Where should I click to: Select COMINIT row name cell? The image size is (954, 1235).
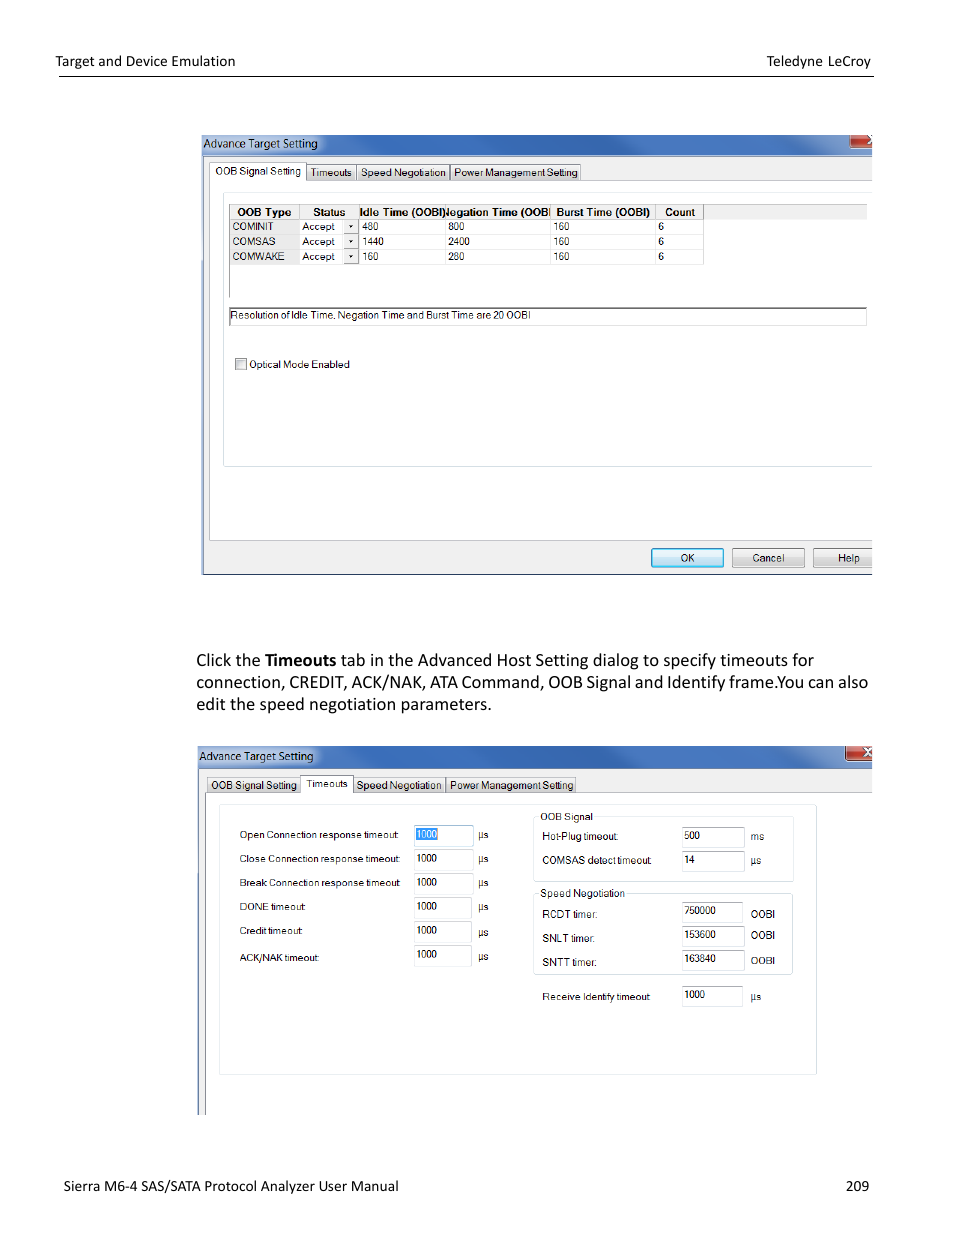point(264,227)
